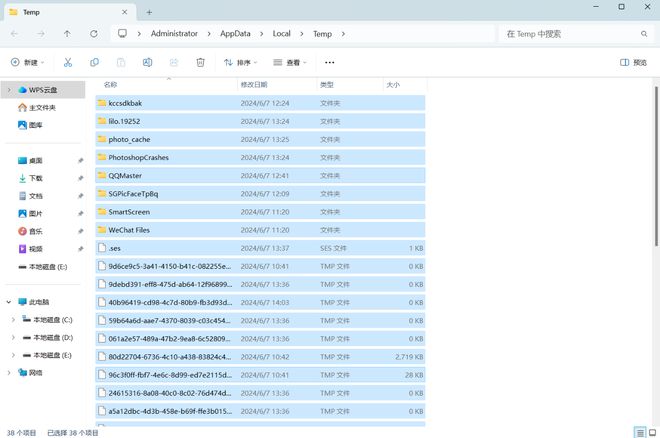Click the Rename icon in toolbar
660x438 pixels.
point(147,62)
